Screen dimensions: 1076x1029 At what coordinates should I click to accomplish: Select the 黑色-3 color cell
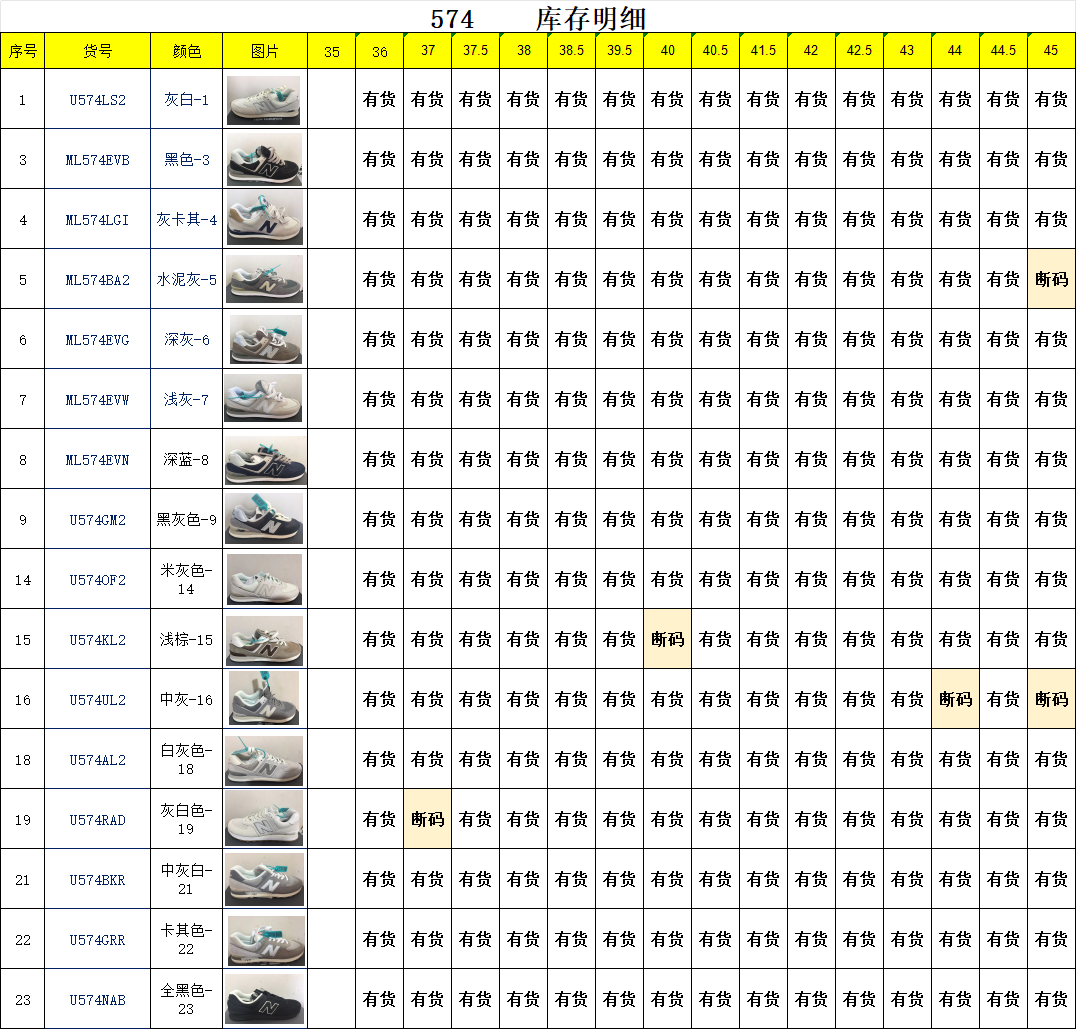point(187,160)
